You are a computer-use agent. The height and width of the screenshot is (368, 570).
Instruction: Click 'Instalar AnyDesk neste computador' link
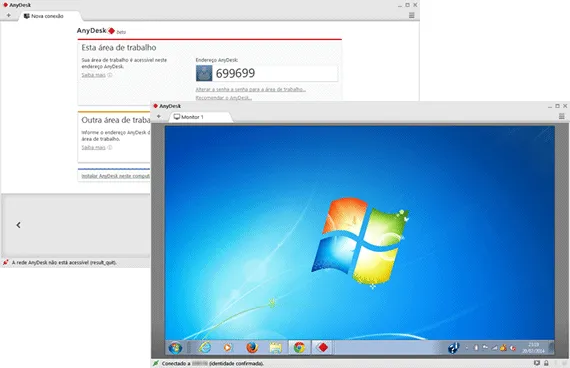(x=116, y=176)
